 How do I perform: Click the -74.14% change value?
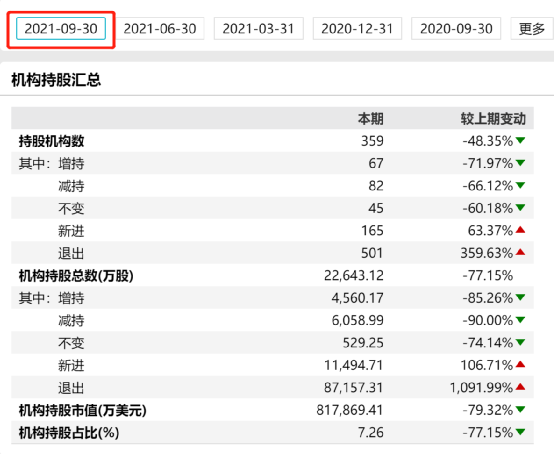click(x=488, y=343)
